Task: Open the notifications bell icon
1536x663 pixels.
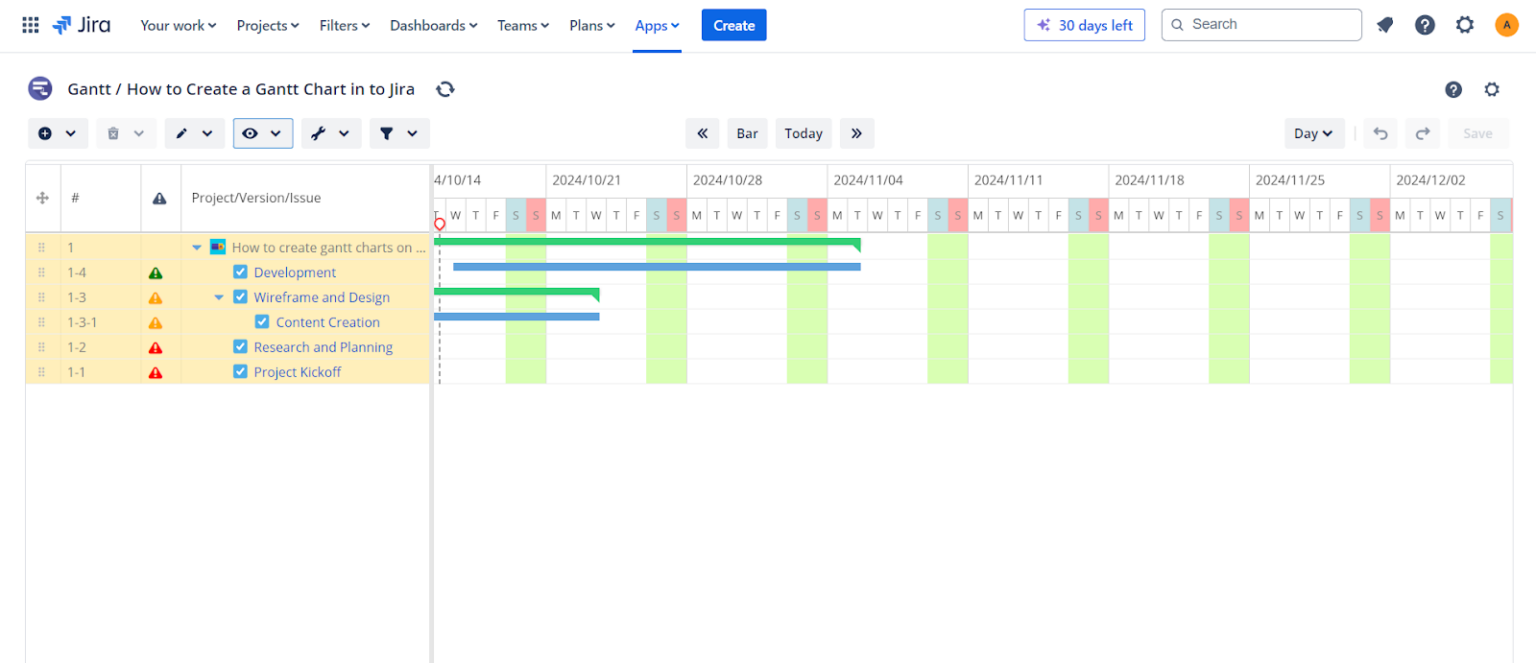Action: (1385, 25)
